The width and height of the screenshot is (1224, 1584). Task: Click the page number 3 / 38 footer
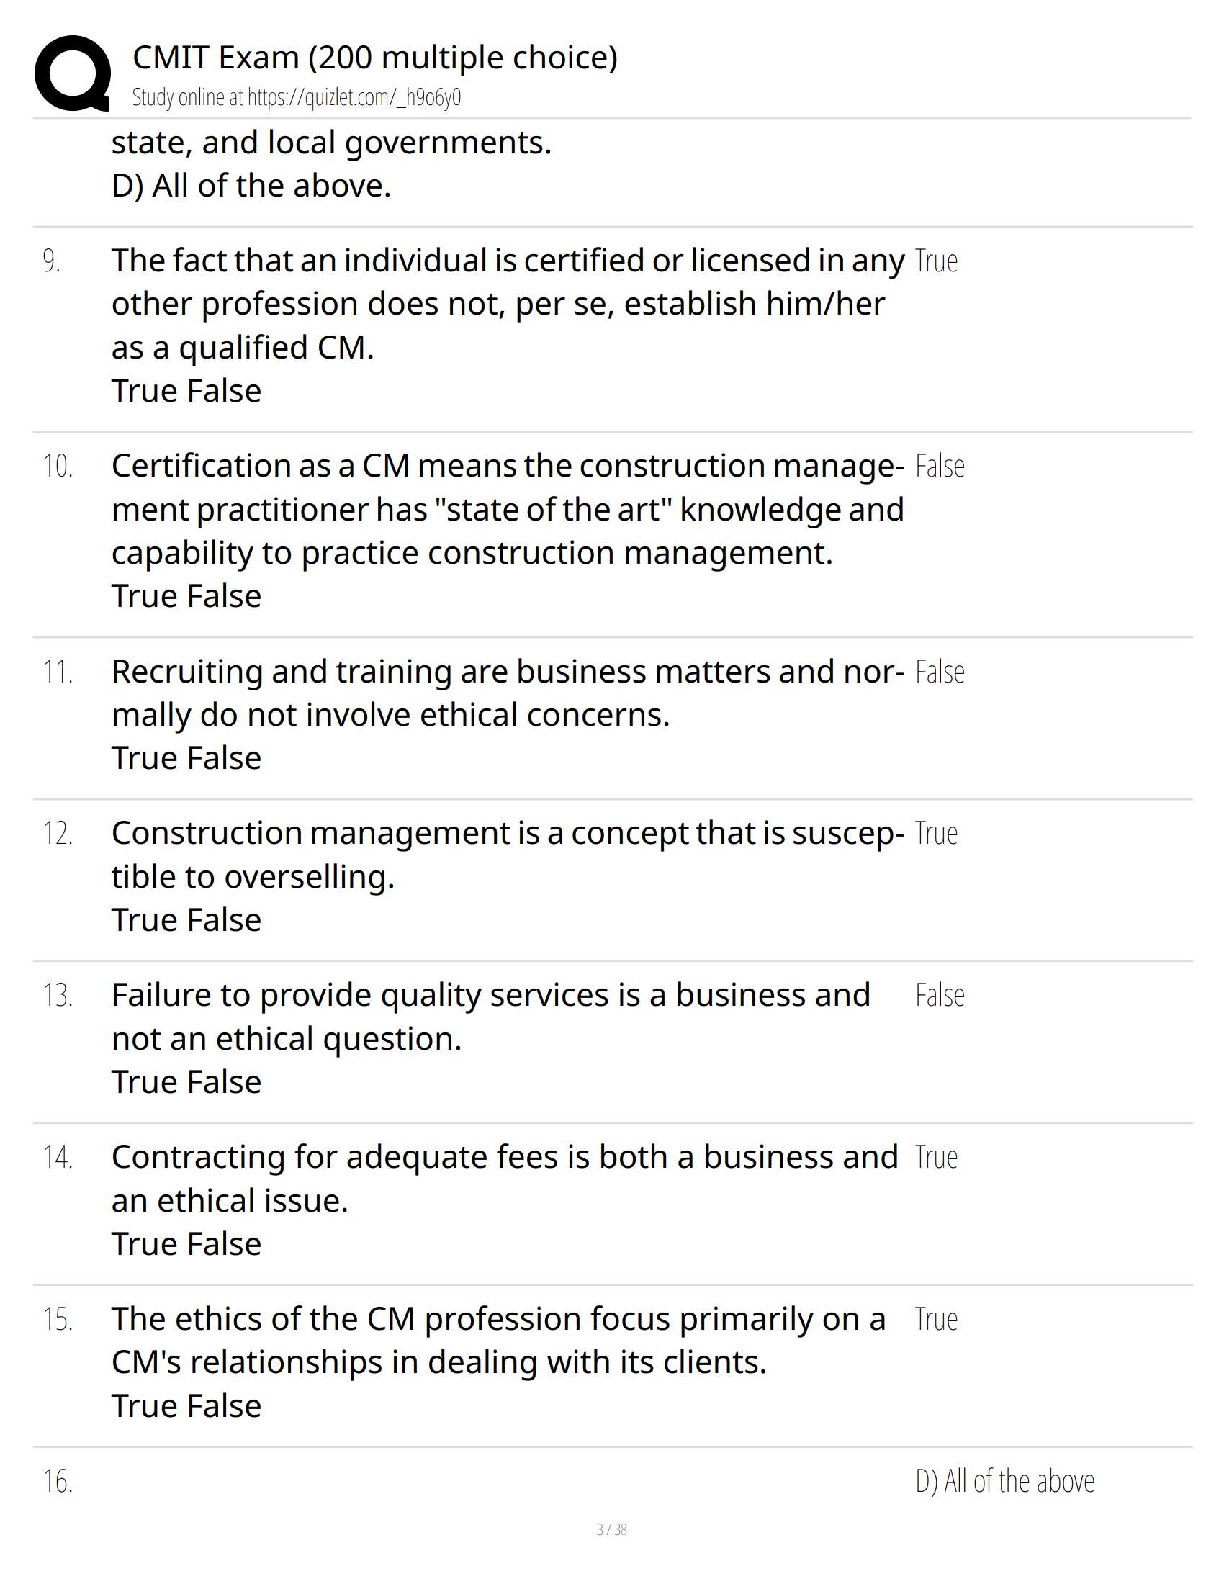(611, 1530)
